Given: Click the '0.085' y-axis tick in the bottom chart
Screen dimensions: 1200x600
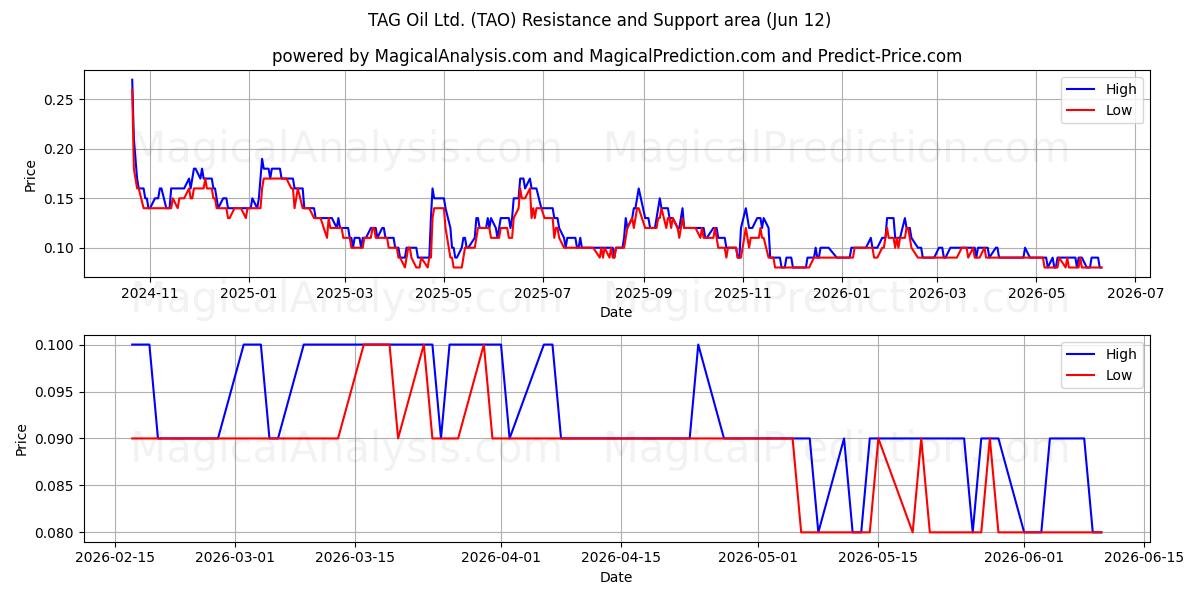Looking at the screenshot, I should tap(55, 486).
